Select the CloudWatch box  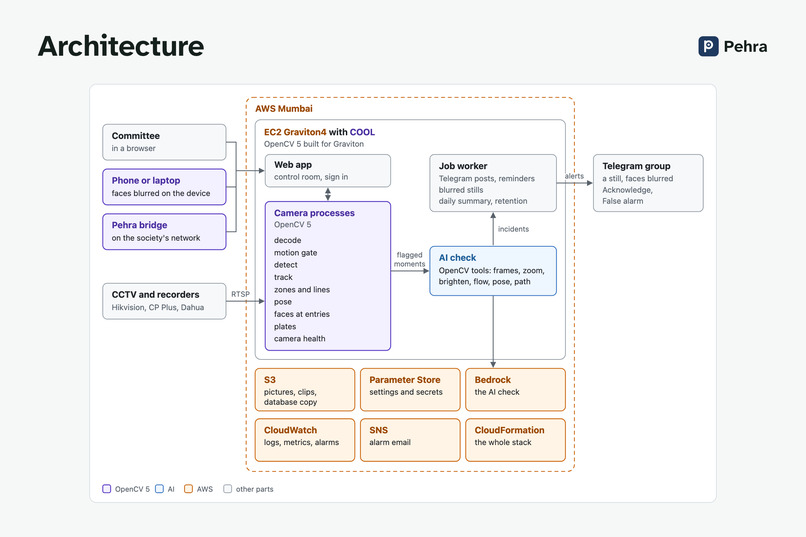tap(305, 440)
